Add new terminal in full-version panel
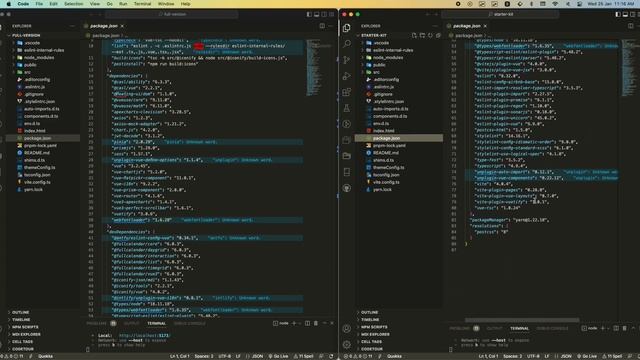Screen dimensions: 640x360 [x=294, y=323]
